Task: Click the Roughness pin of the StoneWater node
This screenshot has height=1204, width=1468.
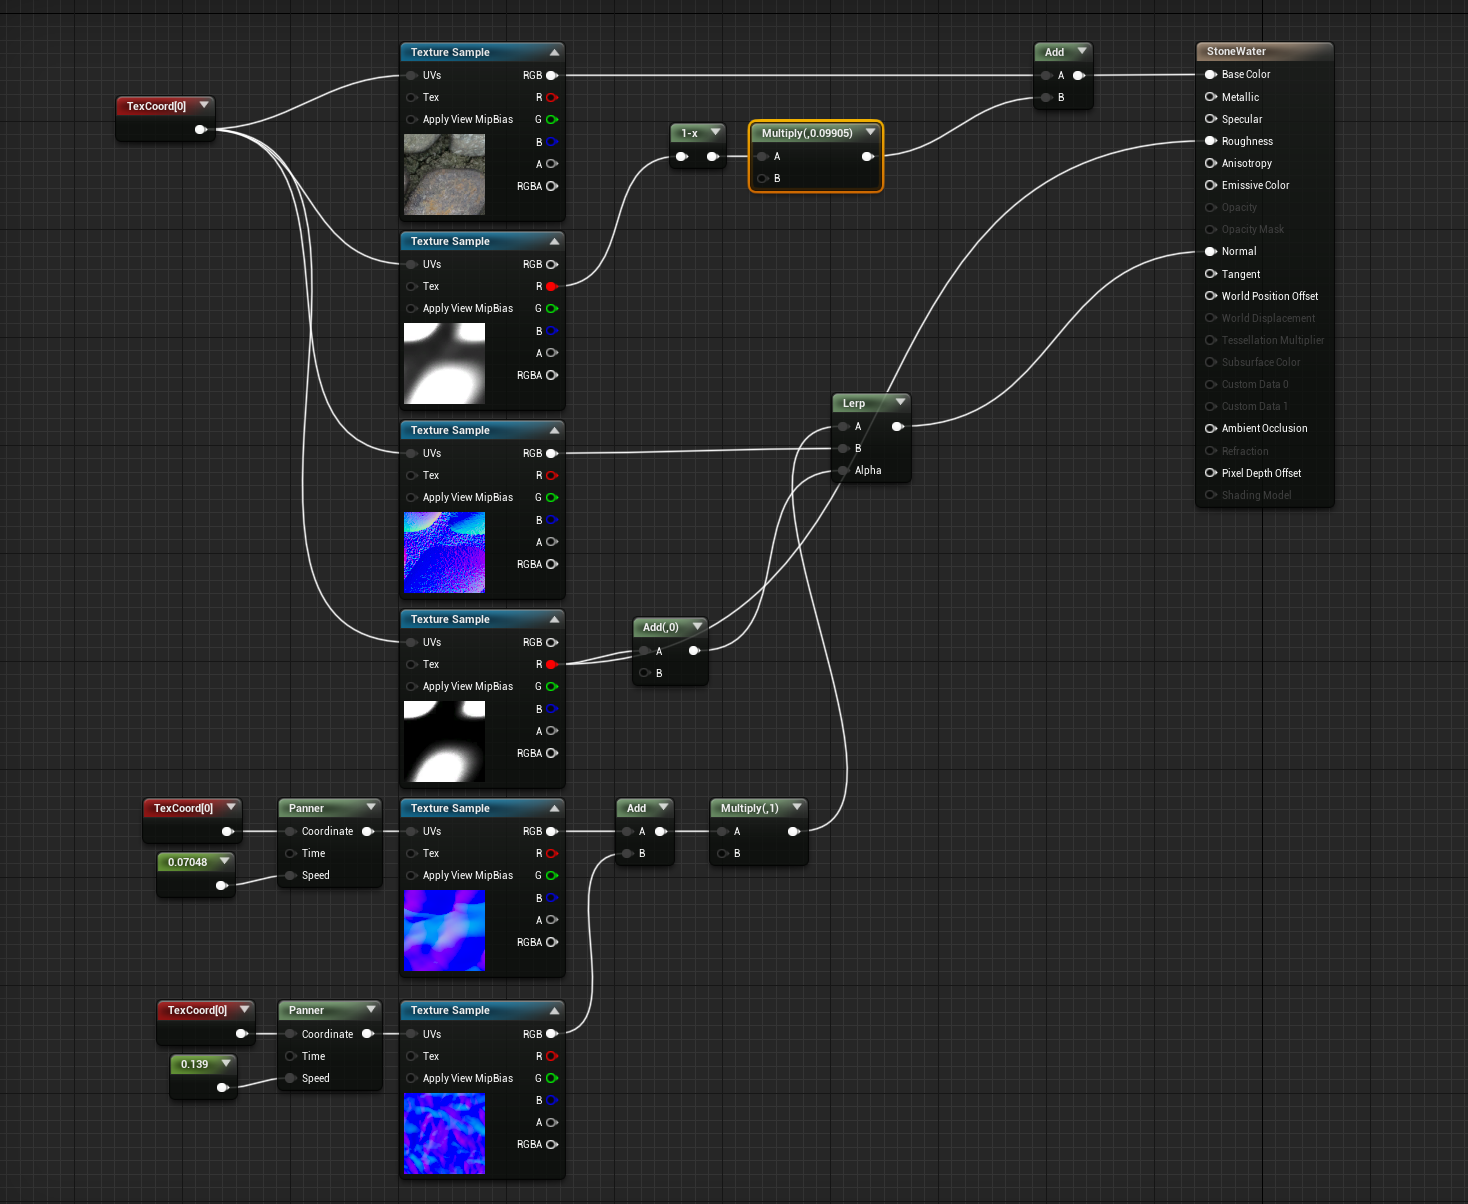Action: point(1211,141)
